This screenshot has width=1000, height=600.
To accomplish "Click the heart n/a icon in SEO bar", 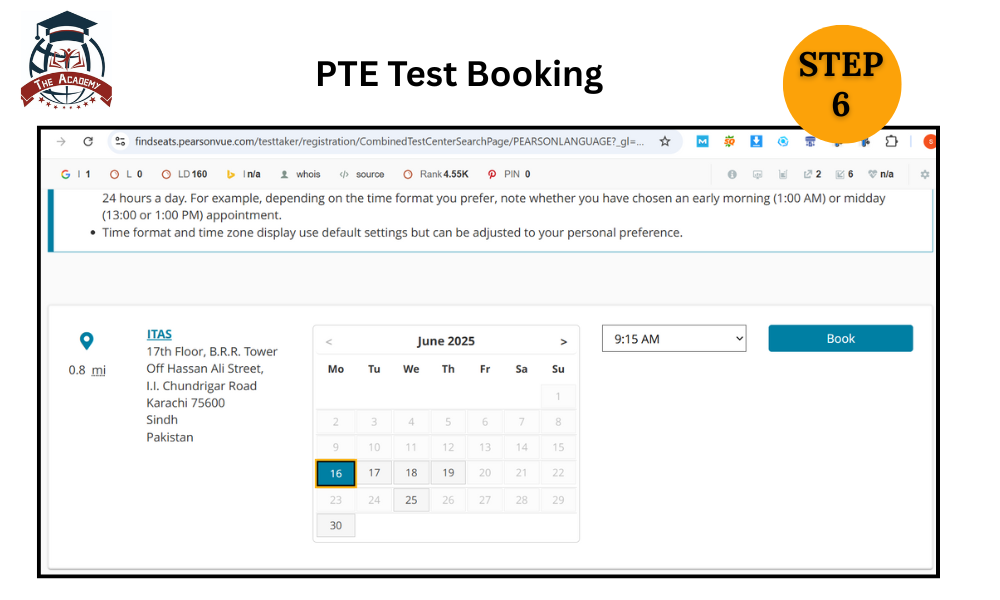I will click(881, 174).
